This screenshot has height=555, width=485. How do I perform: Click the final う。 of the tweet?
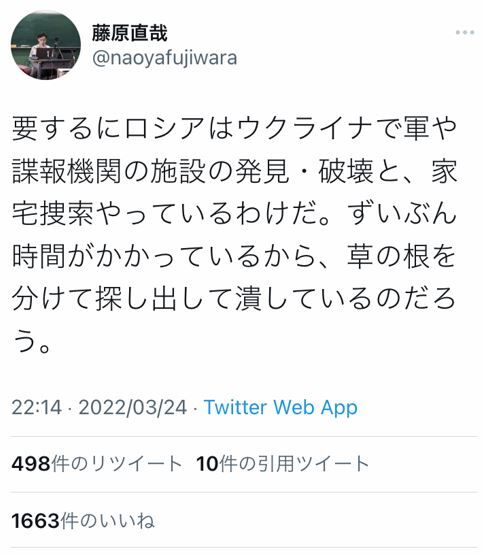33,341
